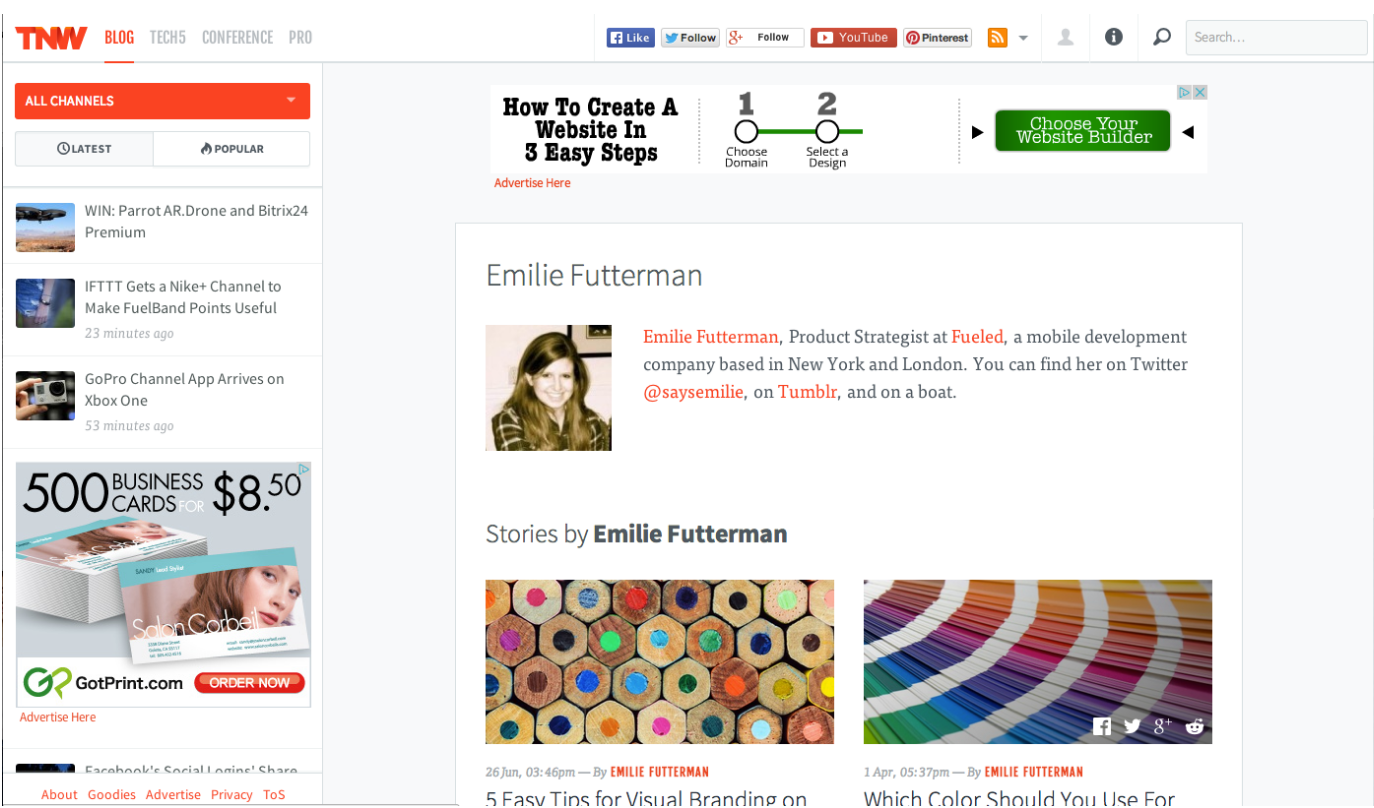Click Advertise Here under top banner
Screen dimensions: 1374x808
click(532, 183)
